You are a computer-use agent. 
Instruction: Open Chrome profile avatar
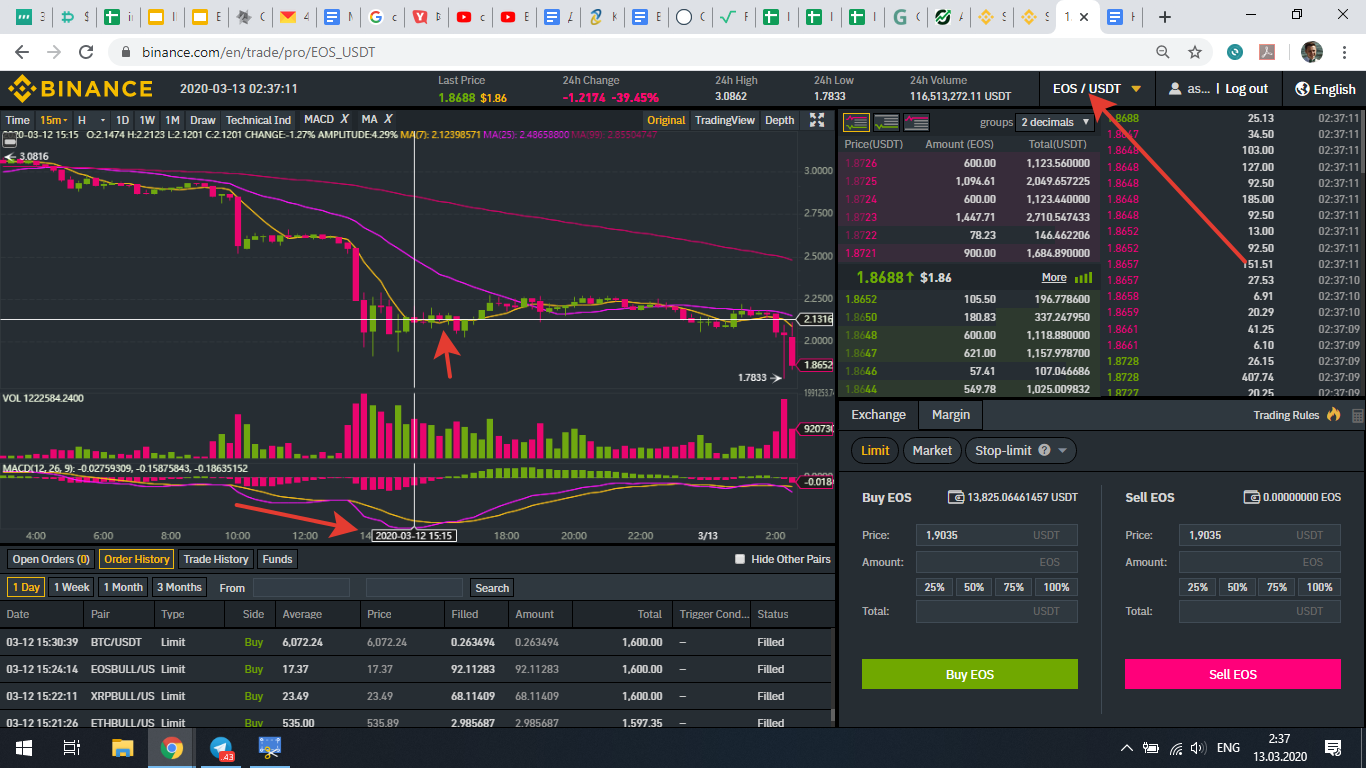coord(1312,52)
